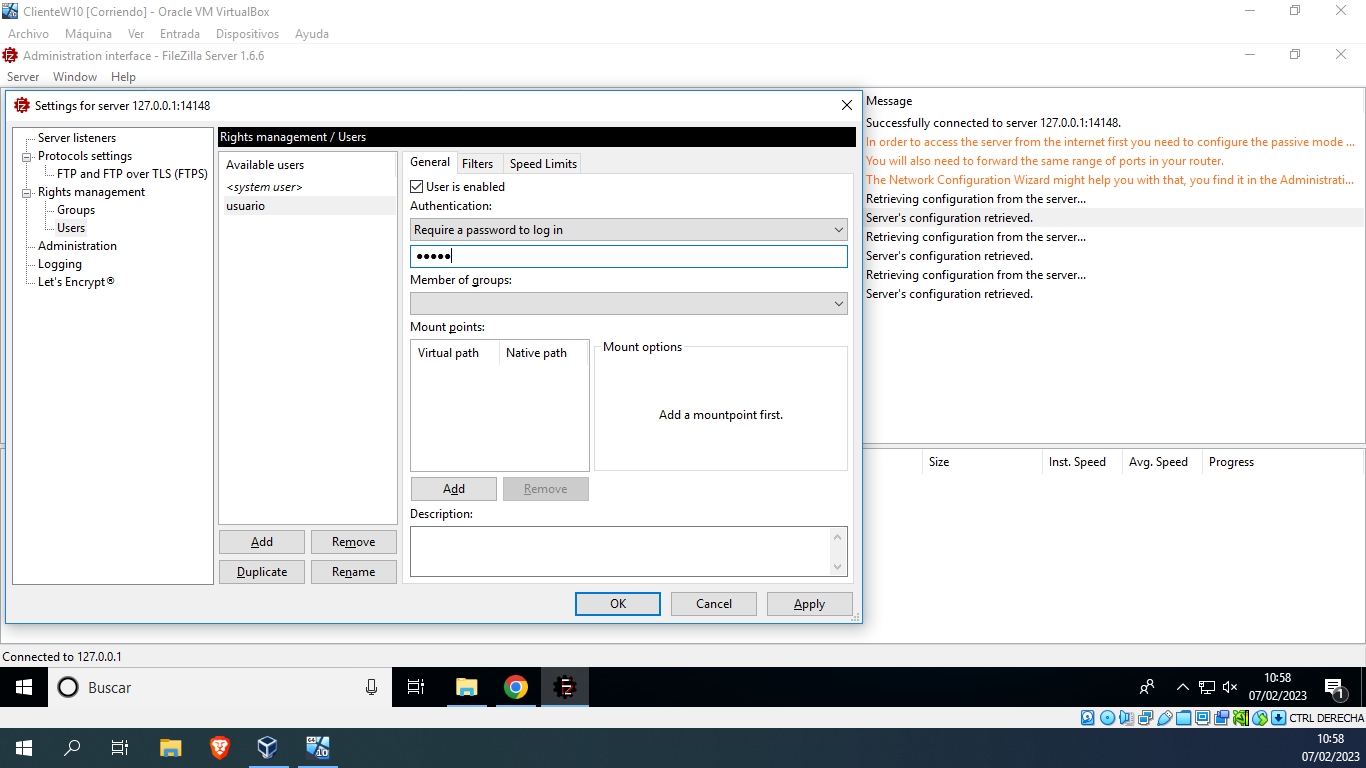The width and height of the screenshot is (1366, 768).
Task: Open File Explorer in the guest taskbar
Action: [467, 687]
